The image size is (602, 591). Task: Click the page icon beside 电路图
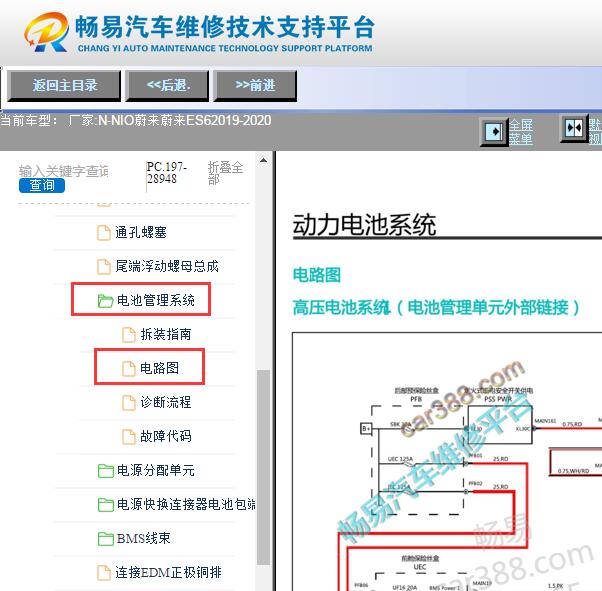tap(129, 368)
